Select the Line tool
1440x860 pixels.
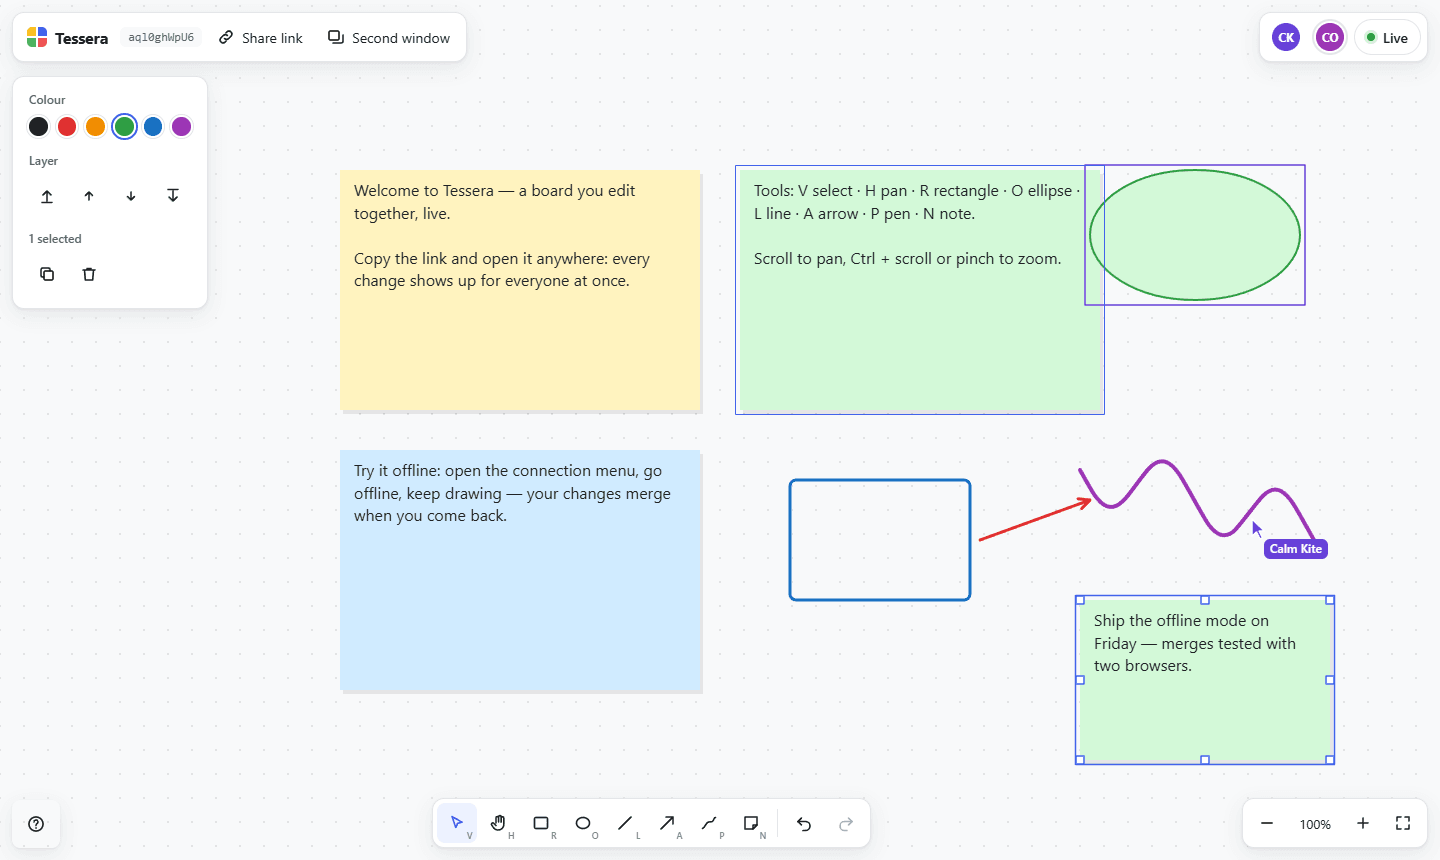coord(625,823)
